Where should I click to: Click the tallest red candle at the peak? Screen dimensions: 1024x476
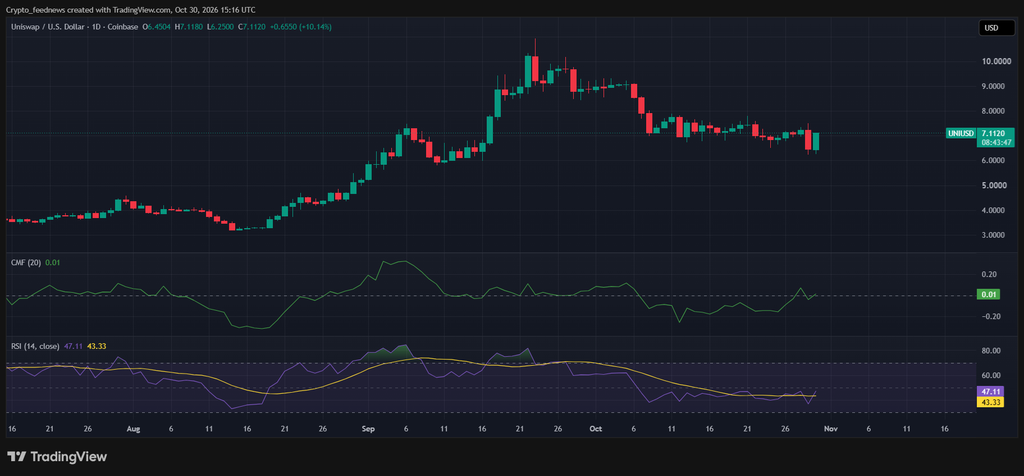tap(535, 68)
